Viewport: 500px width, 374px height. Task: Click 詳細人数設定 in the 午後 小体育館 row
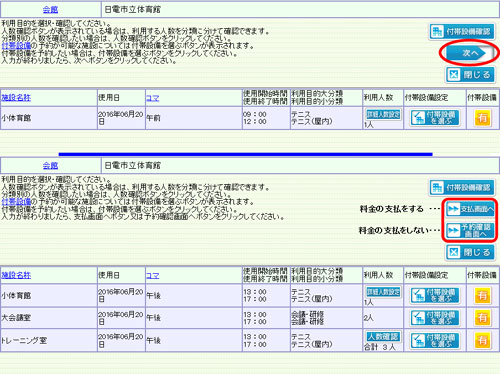[383, 292]
